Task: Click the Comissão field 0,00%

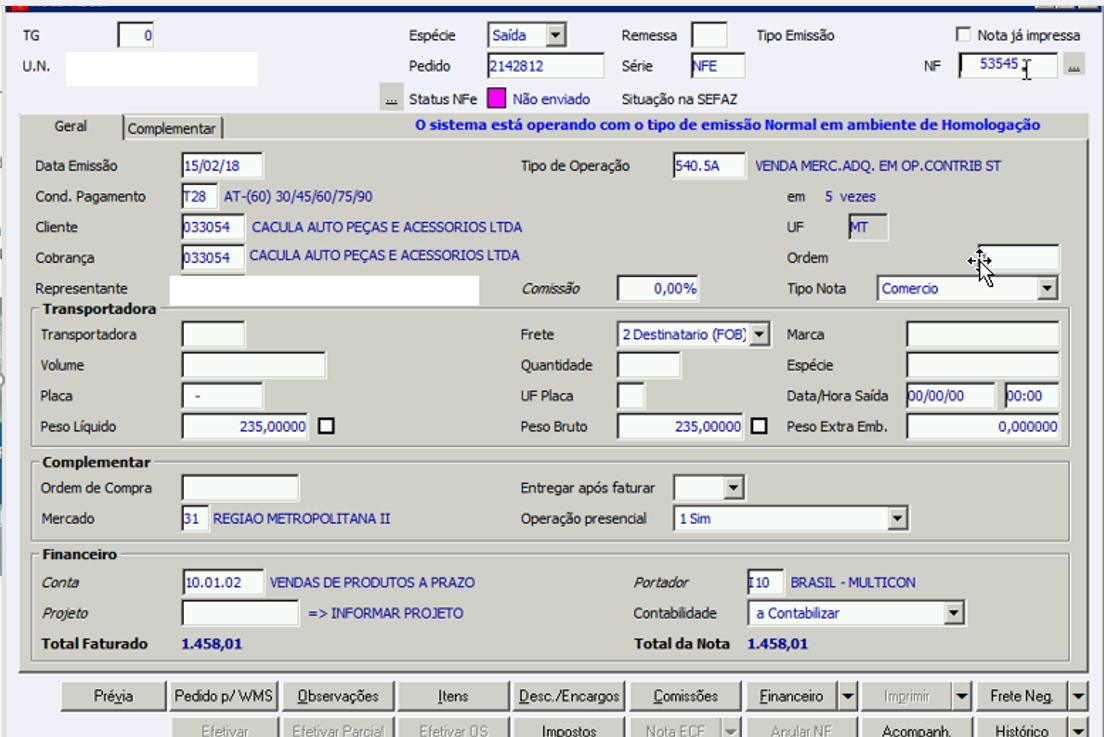Action: pyautogui.click(x=658, y=289)
